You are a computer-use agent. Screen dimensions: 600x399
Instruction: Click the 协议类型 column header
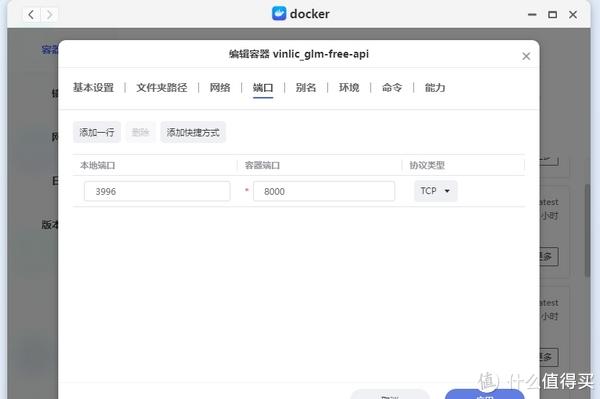pos(427,165)
